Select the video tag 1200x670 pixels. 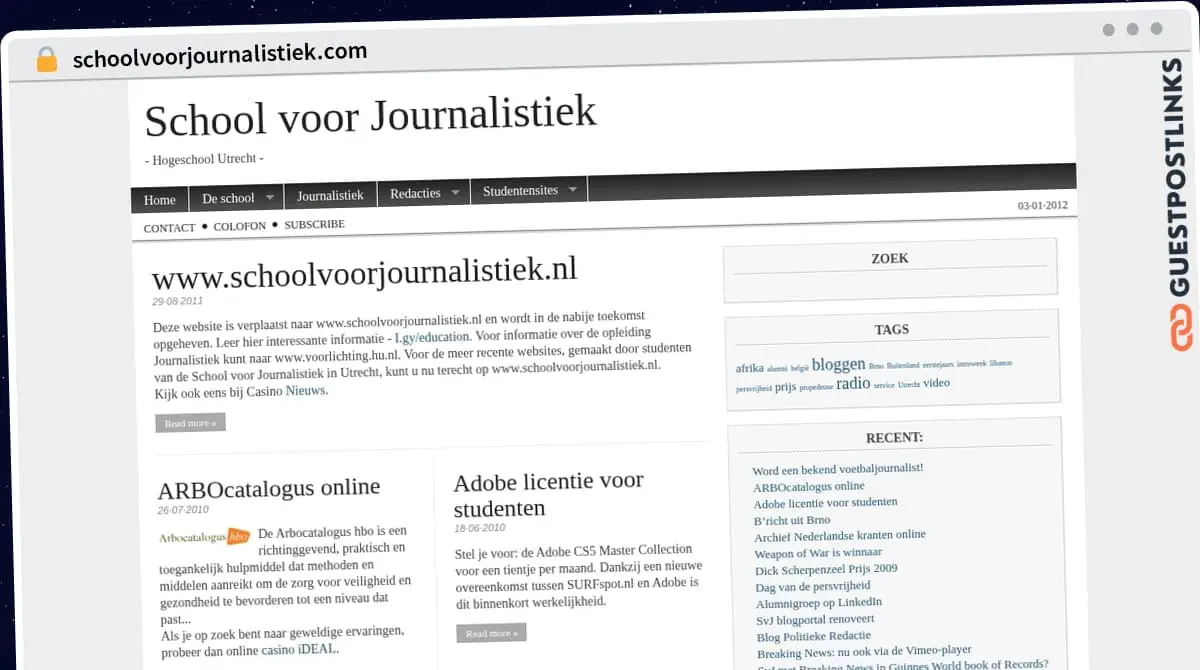tap(936, 382)
